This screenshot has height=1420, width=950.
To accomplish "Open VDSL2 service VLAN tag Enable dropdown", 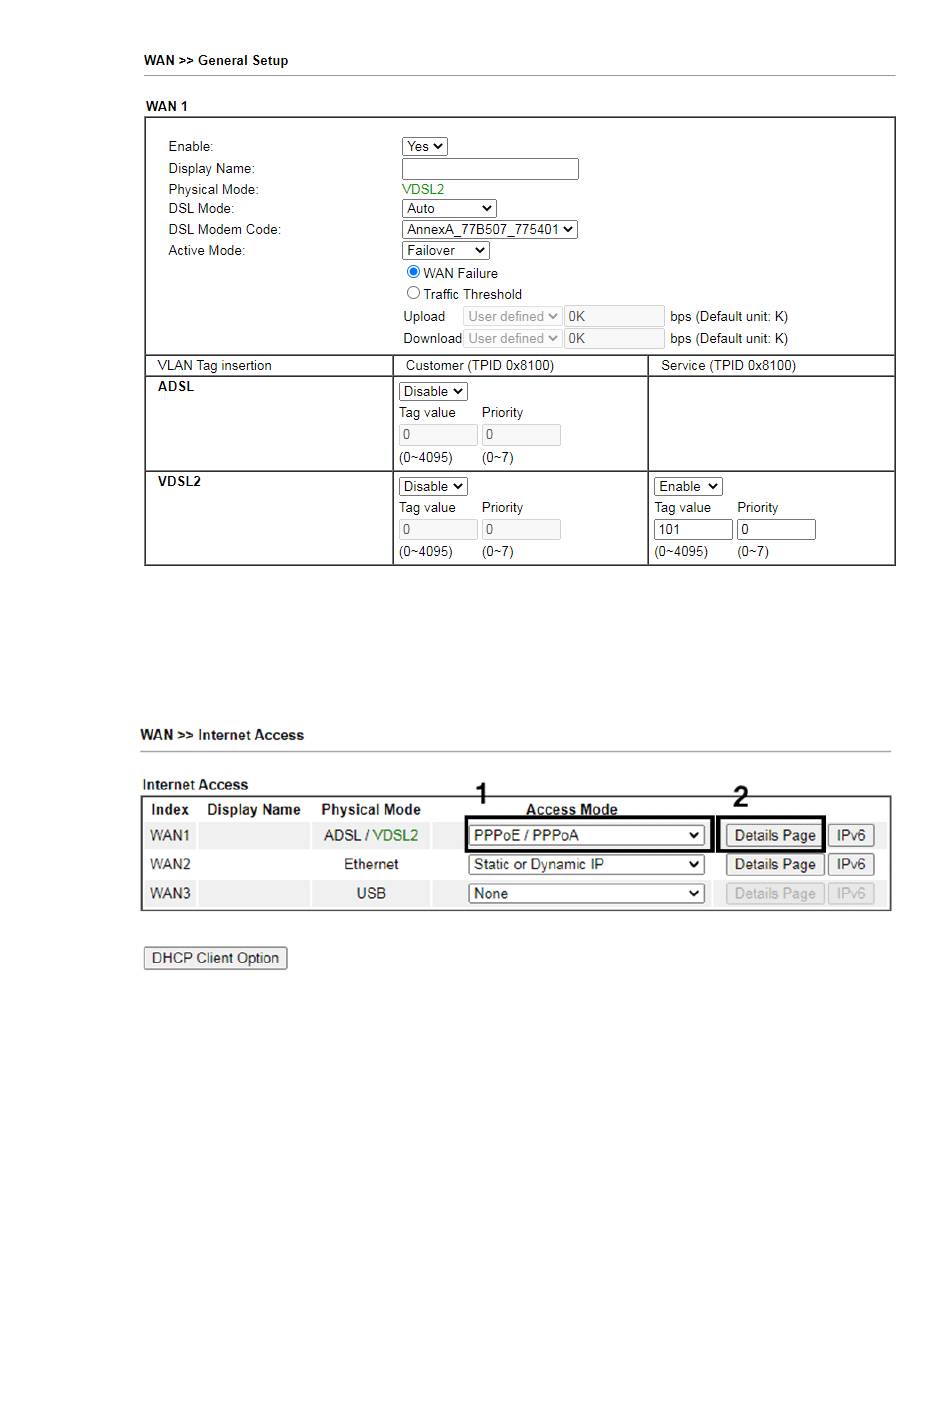I will (688, 486).
